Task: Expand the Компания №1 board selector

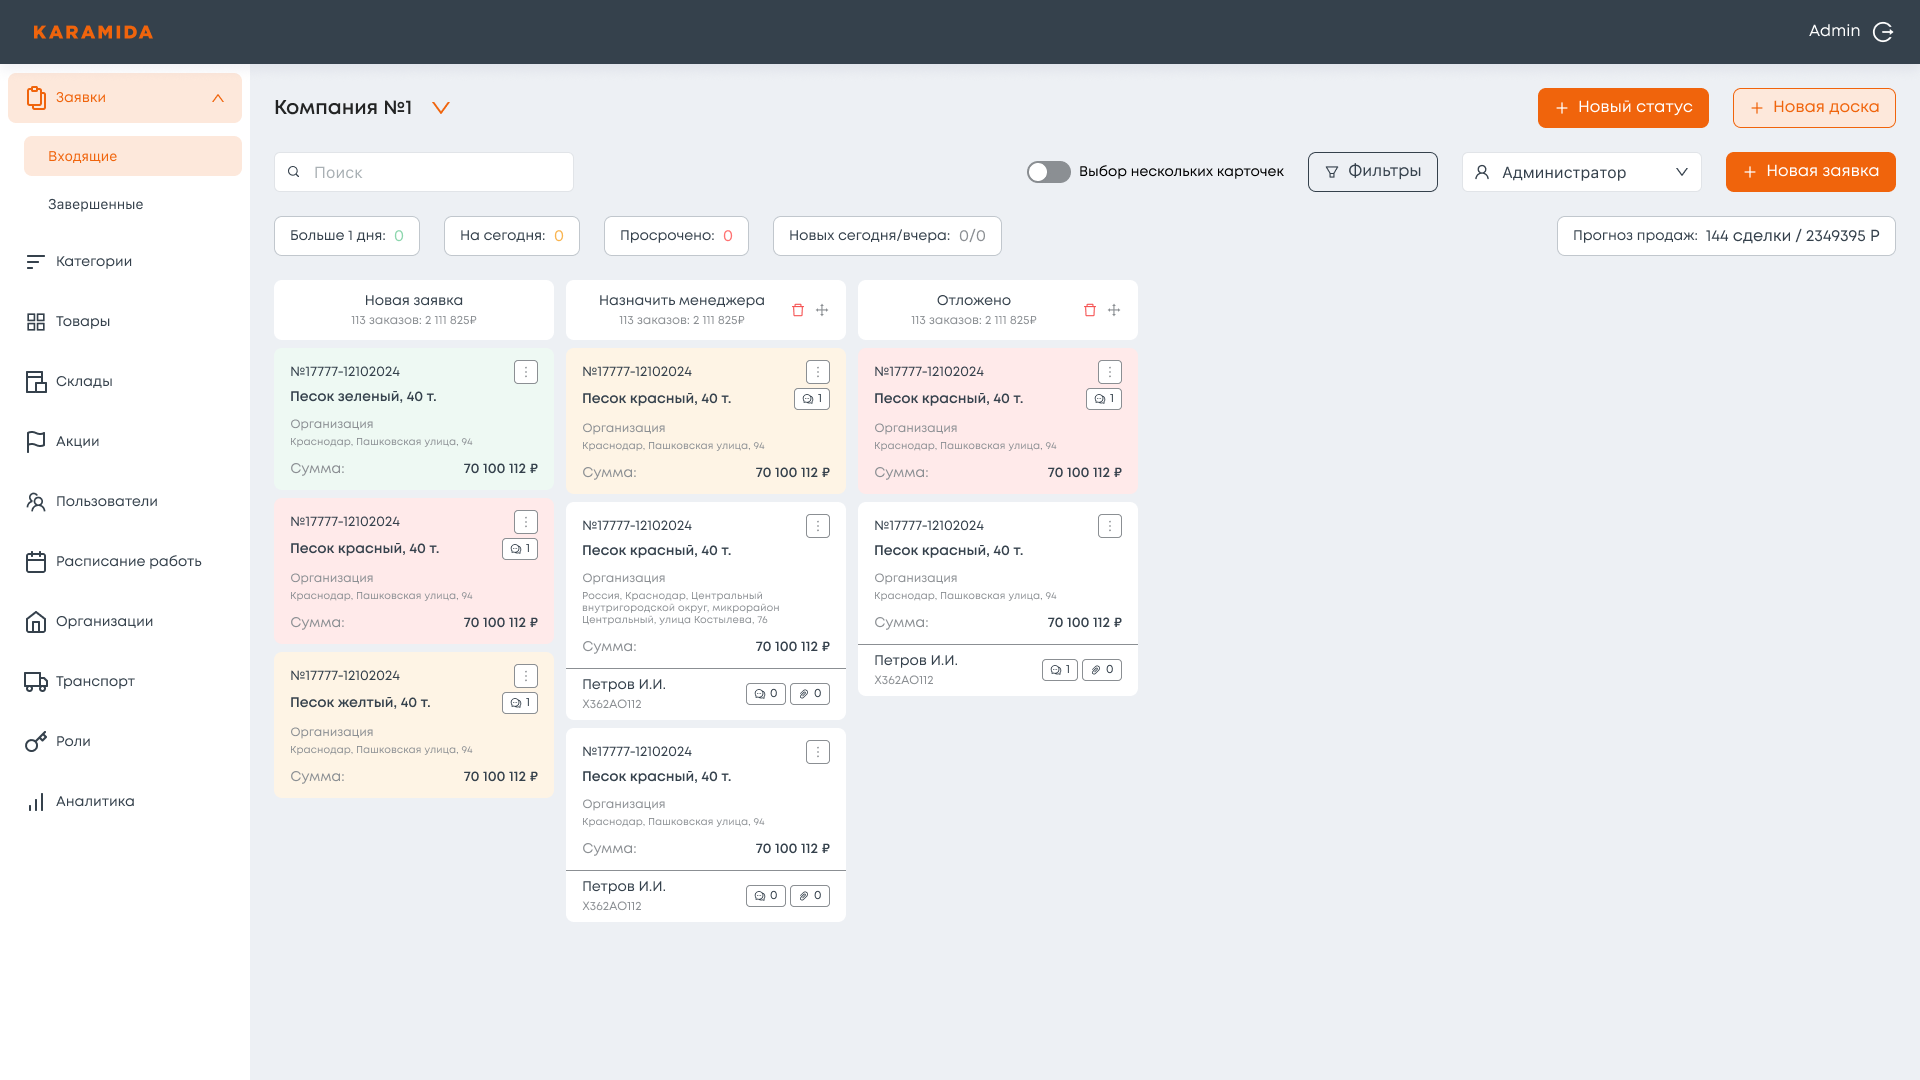Action: 441,108
